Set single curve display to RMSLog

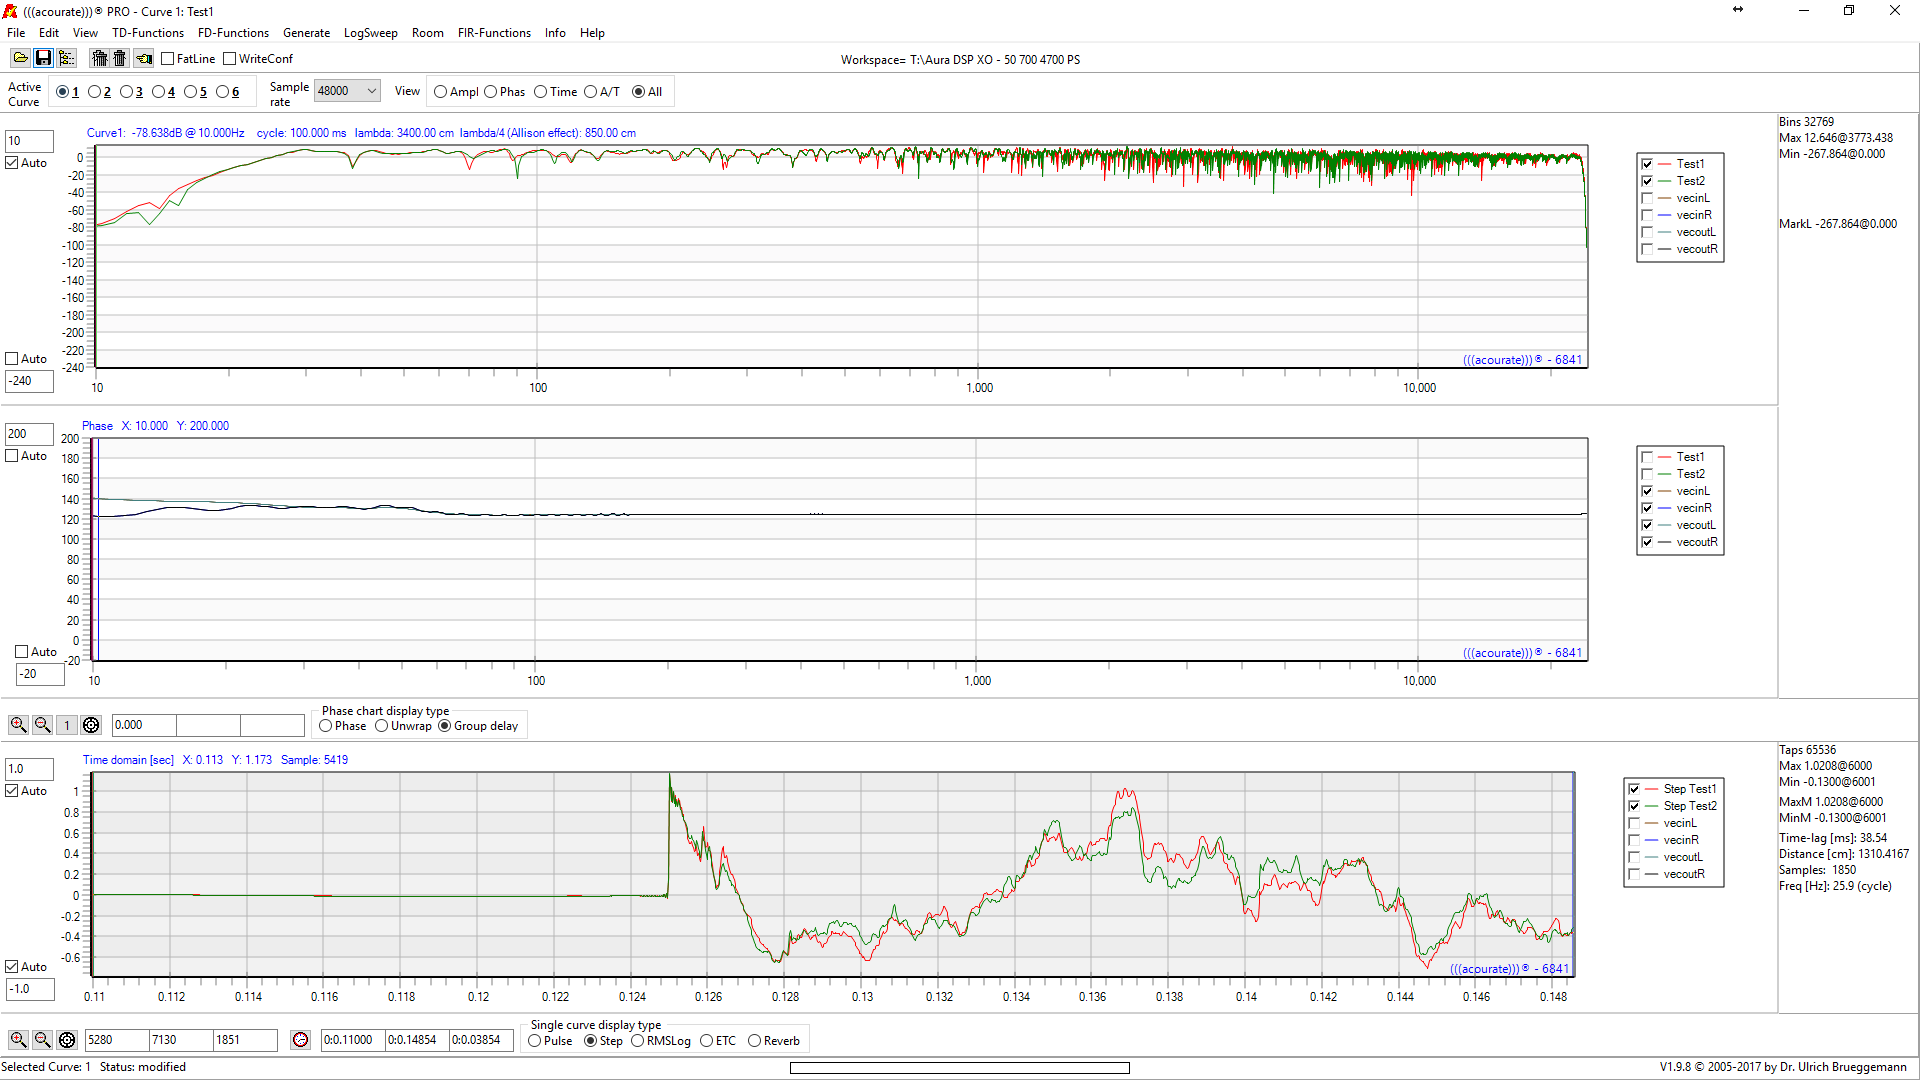tap(637, 1041)
